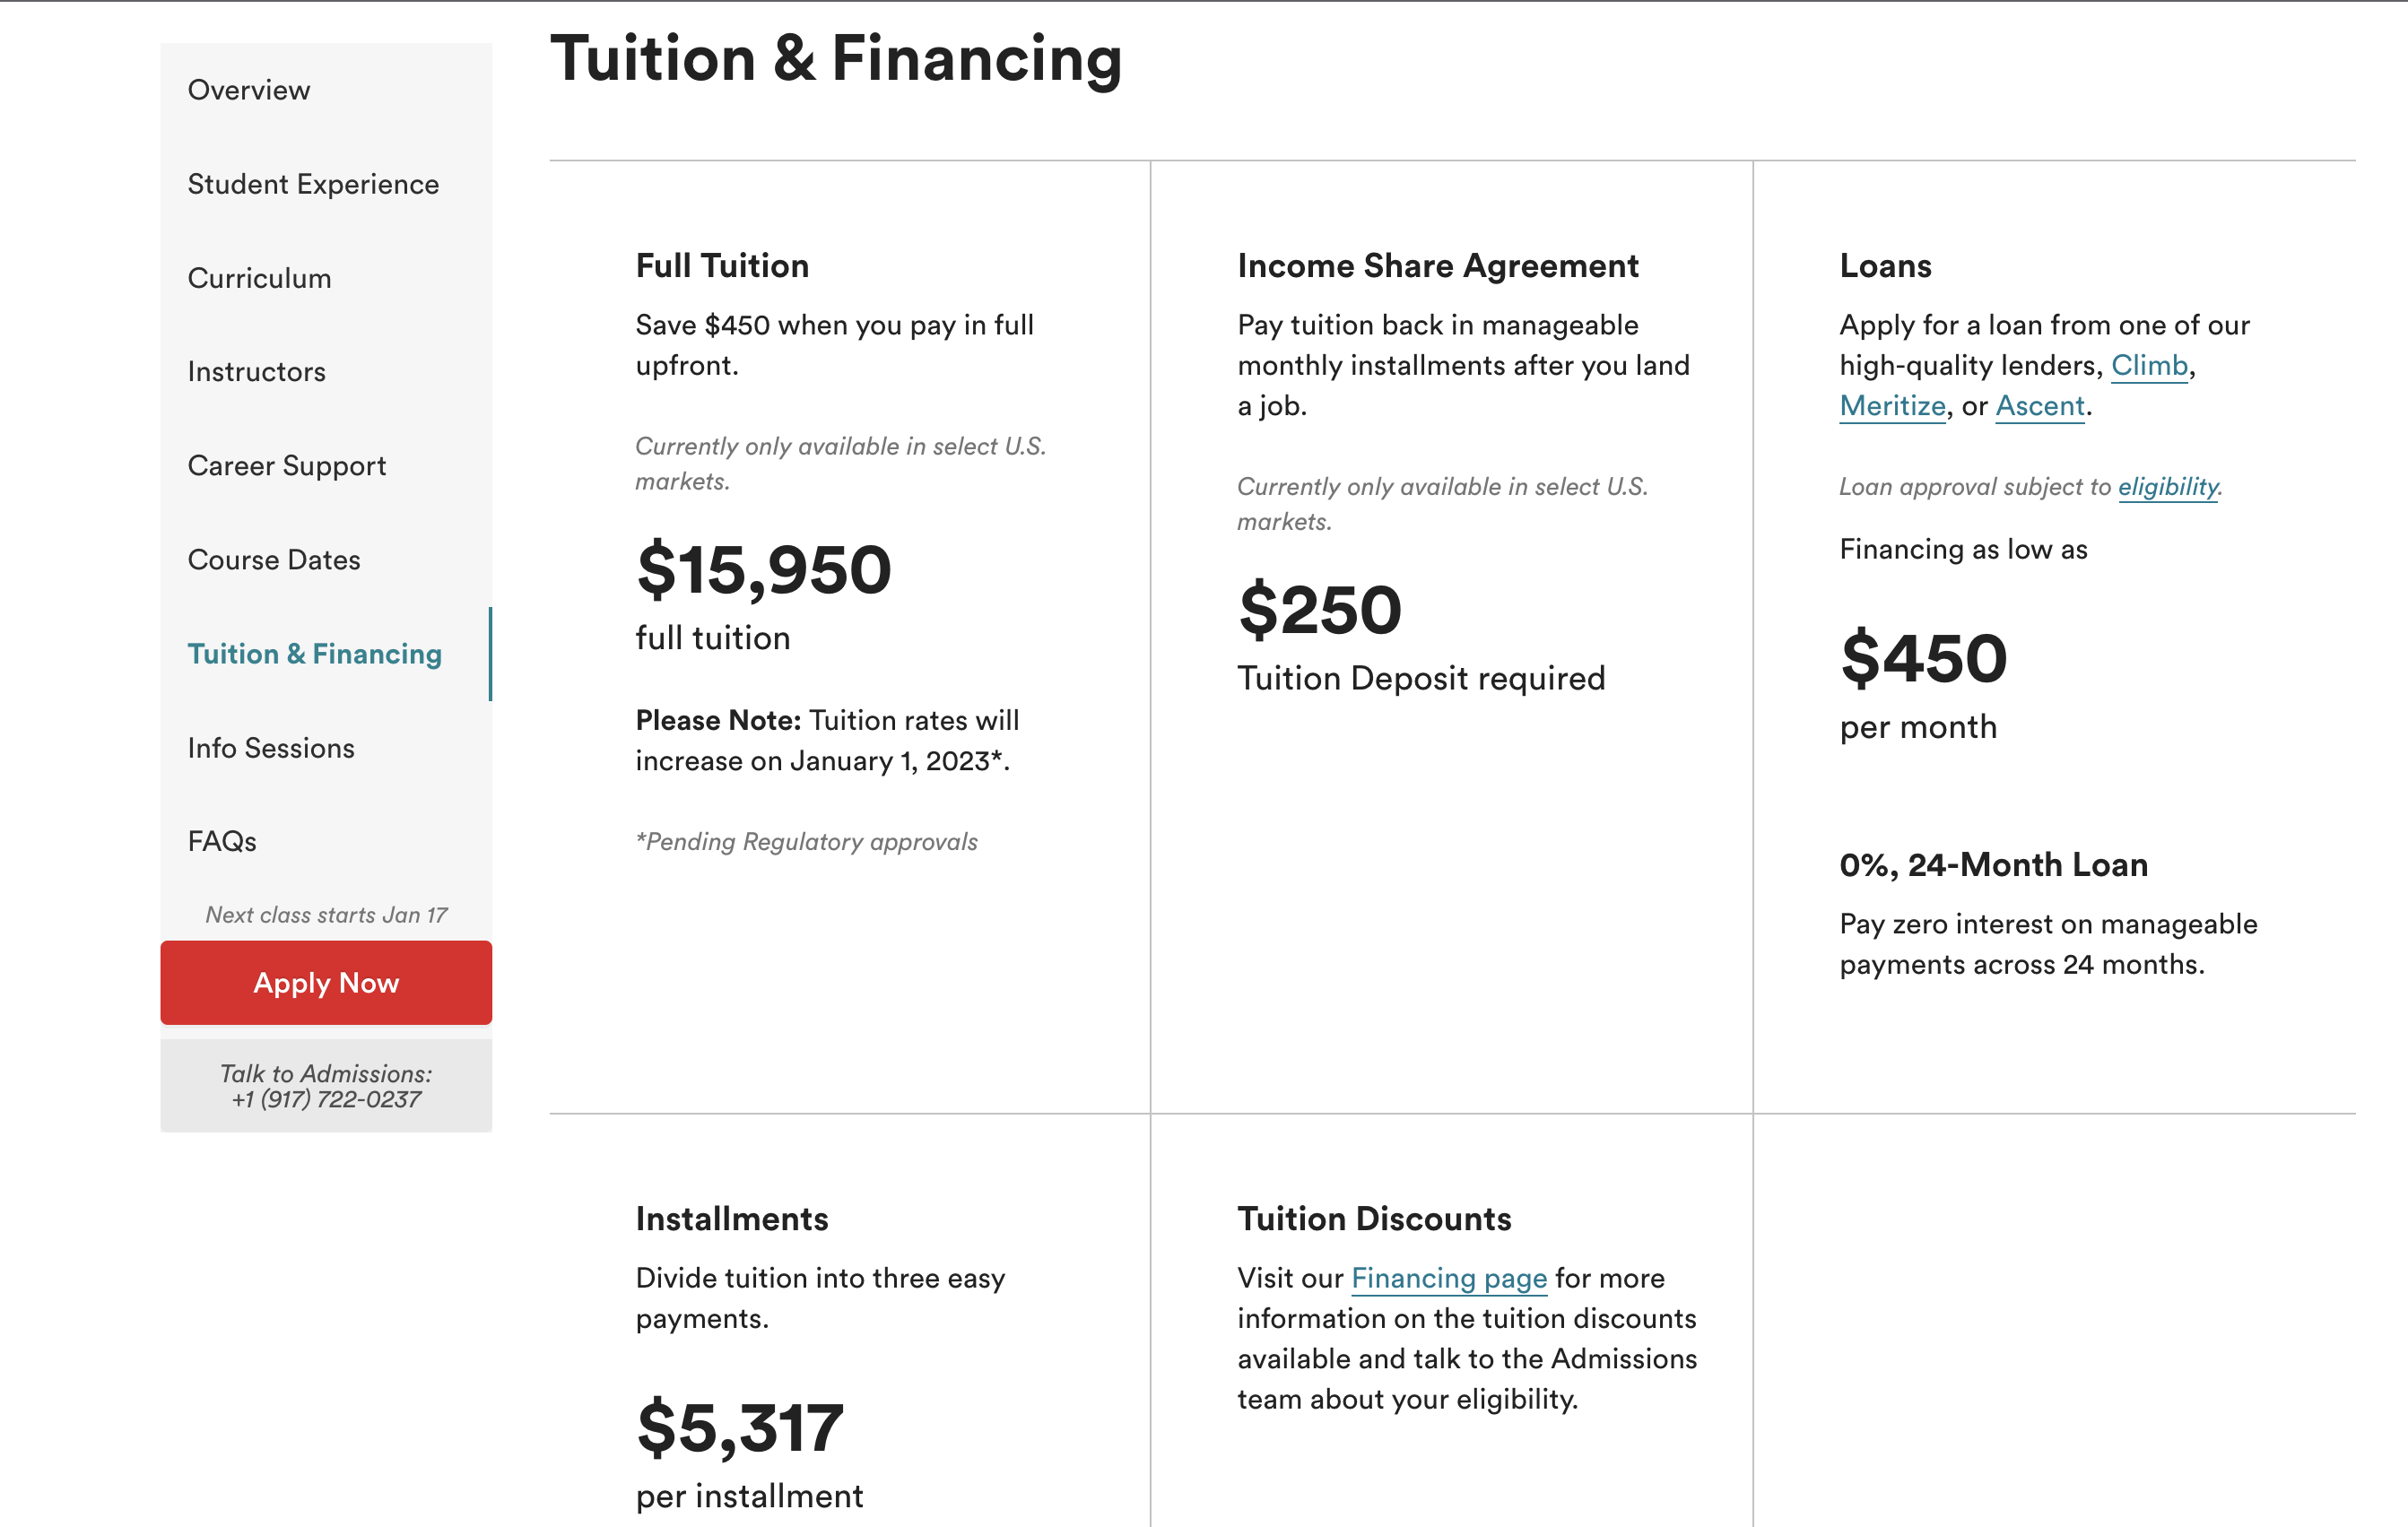Open the Instructors section
The image size is (2408, 1527).
point(256,372)
